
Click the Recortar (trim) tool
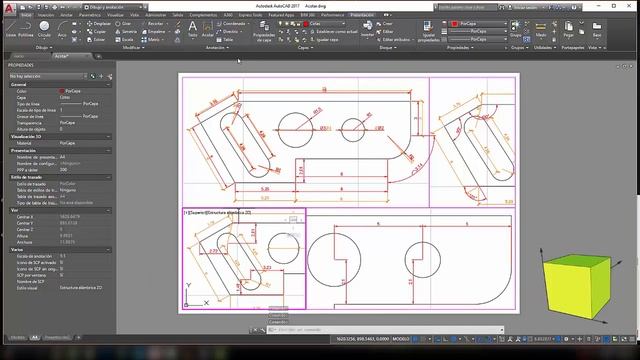[x=152, y=24]
